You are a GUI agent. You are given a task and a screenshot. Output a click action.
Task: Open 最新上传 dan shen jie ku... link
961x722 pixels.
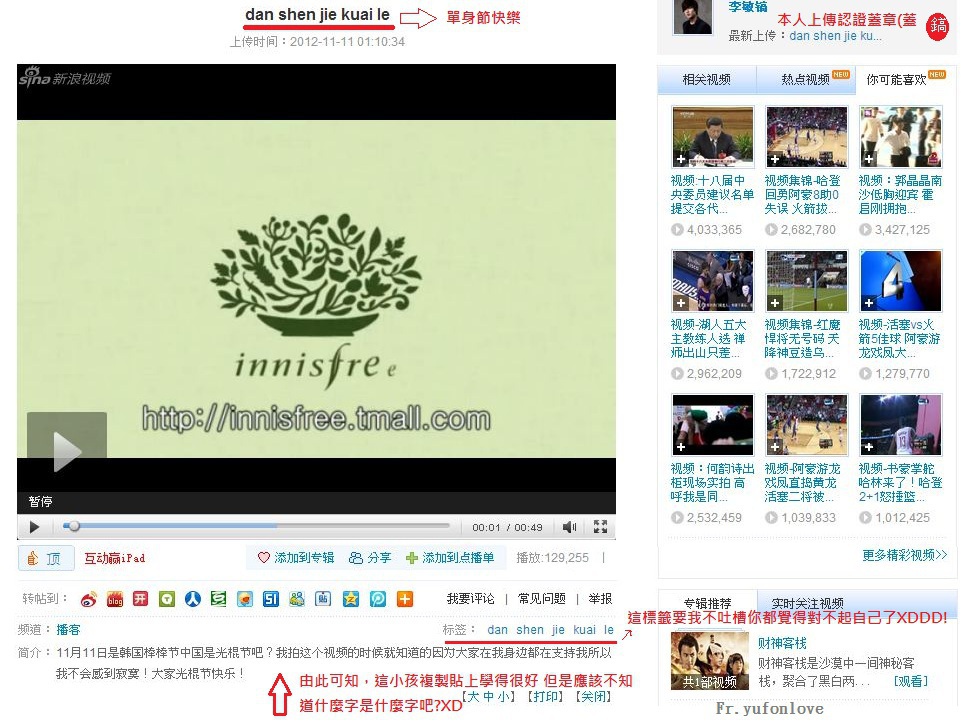pyautogui.click(x=835, y=36)
